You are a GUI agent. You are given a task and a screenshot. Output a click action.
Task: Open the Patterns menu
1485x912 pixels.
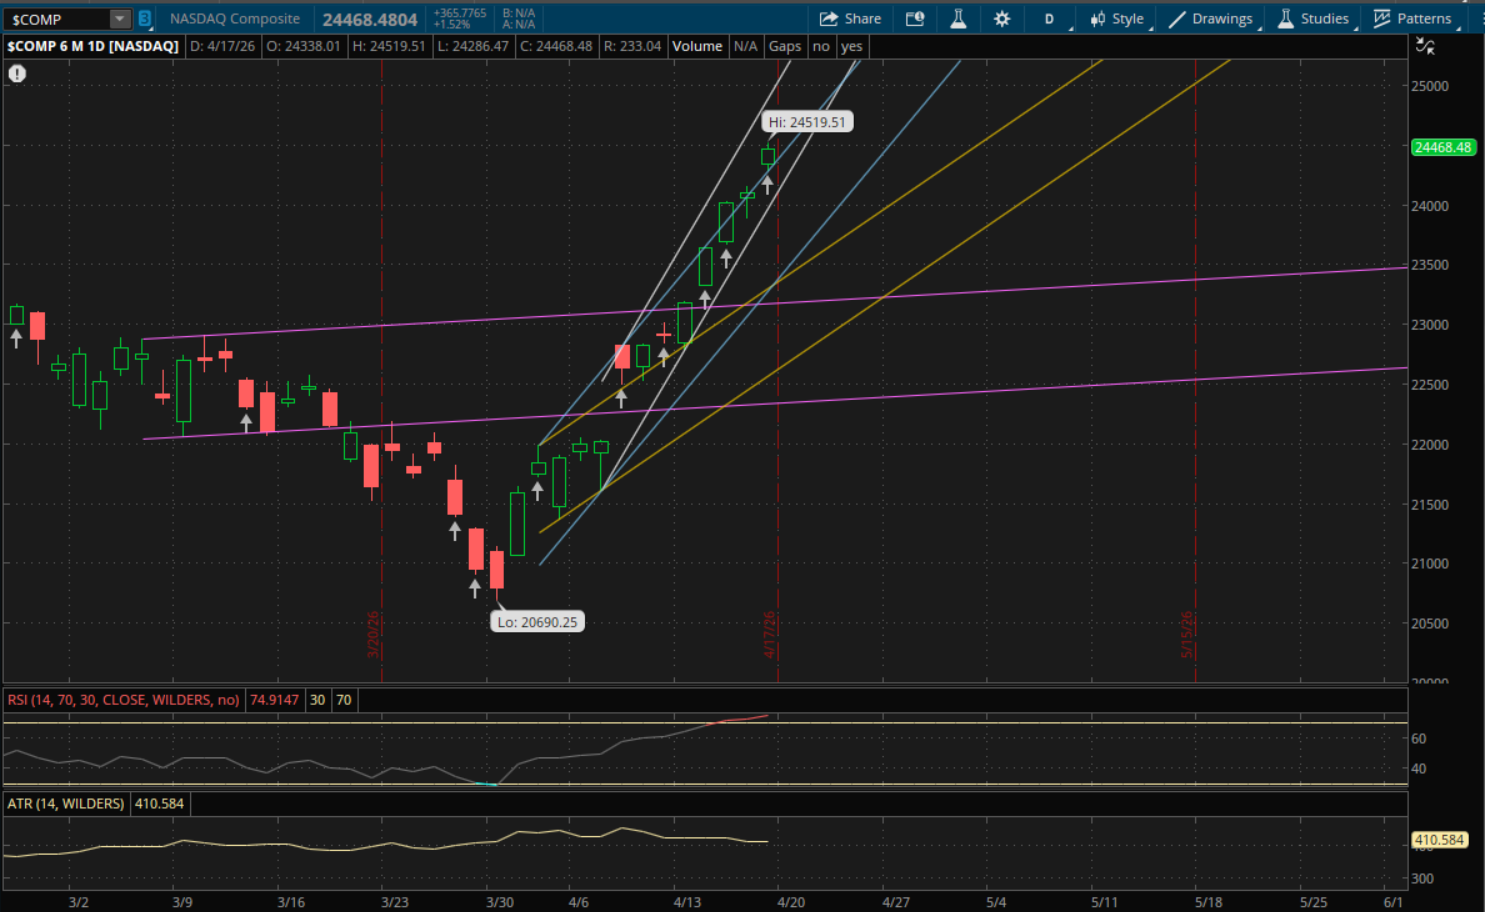tap(1412, 19)
